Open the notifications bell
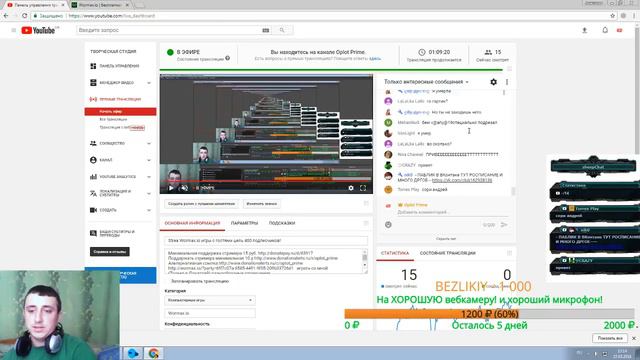640x360 pixels. (x=605, y=30)
